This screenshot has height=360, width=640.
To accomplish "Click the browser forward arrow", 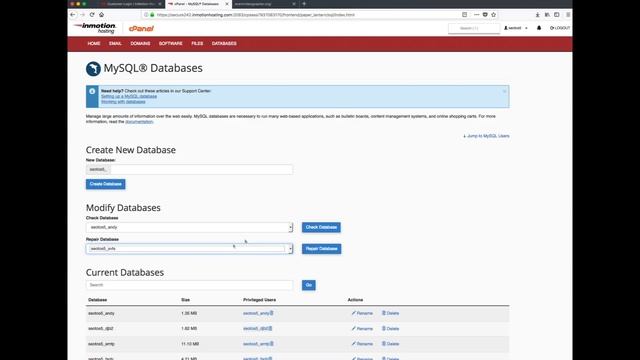I will click(82, 15).
